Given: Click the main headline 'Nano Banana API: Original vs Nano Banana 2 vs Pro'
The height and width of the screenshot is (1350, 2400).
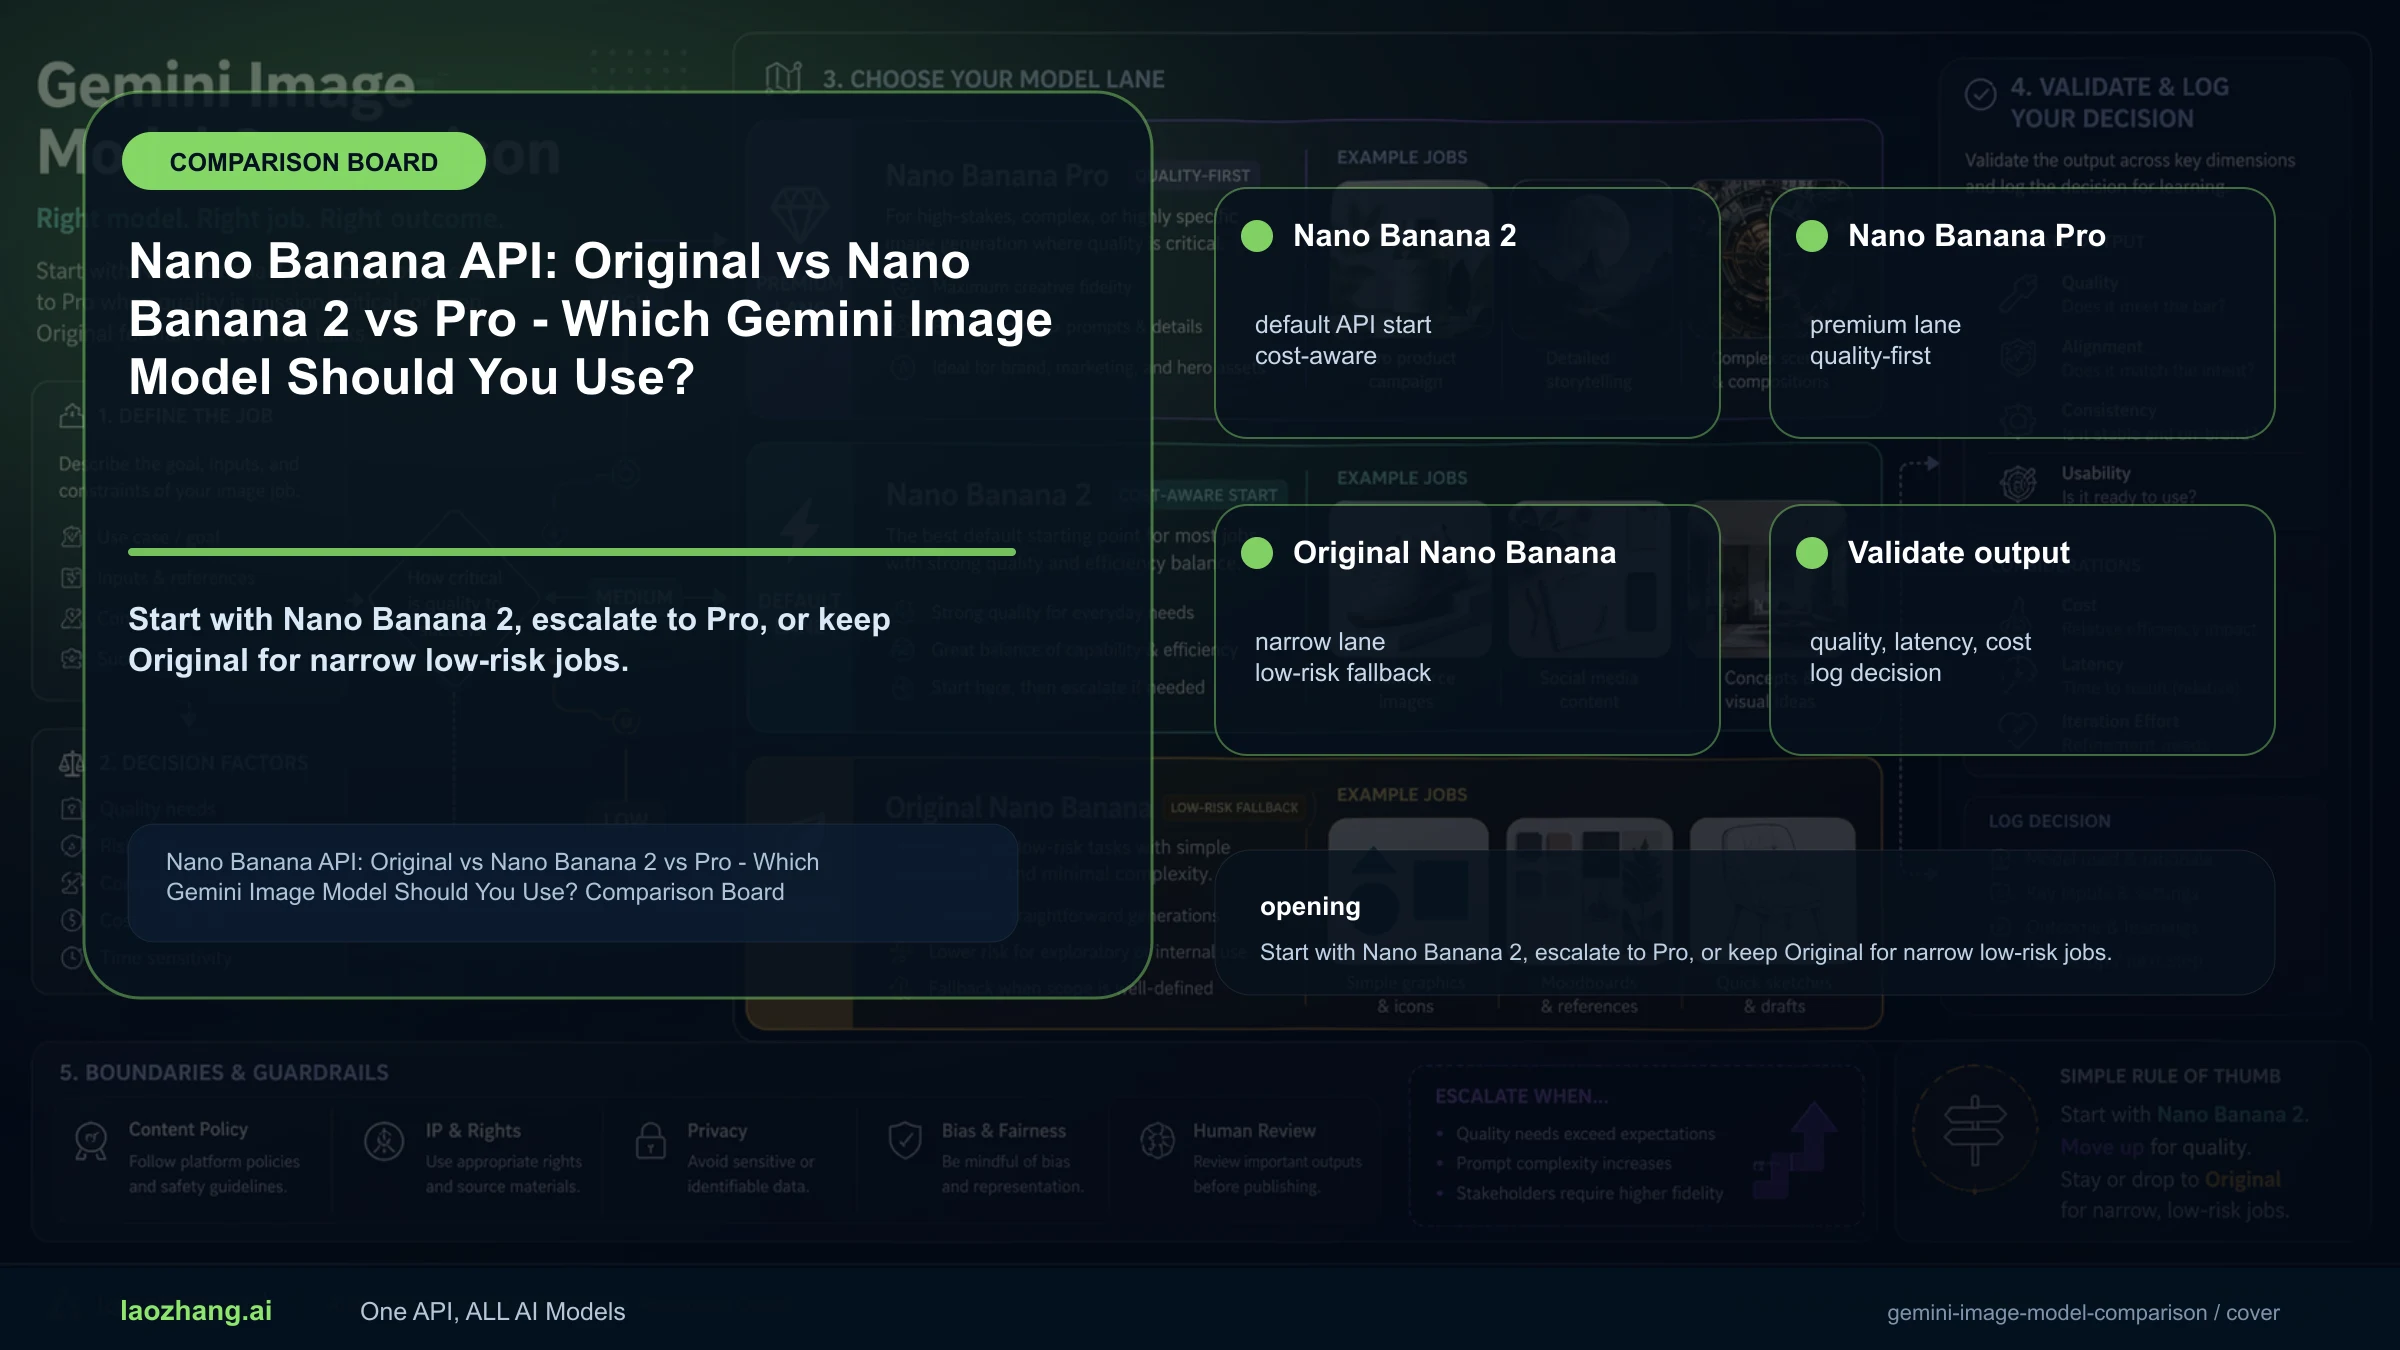Looking at the screenshot, I should point(590,319).
